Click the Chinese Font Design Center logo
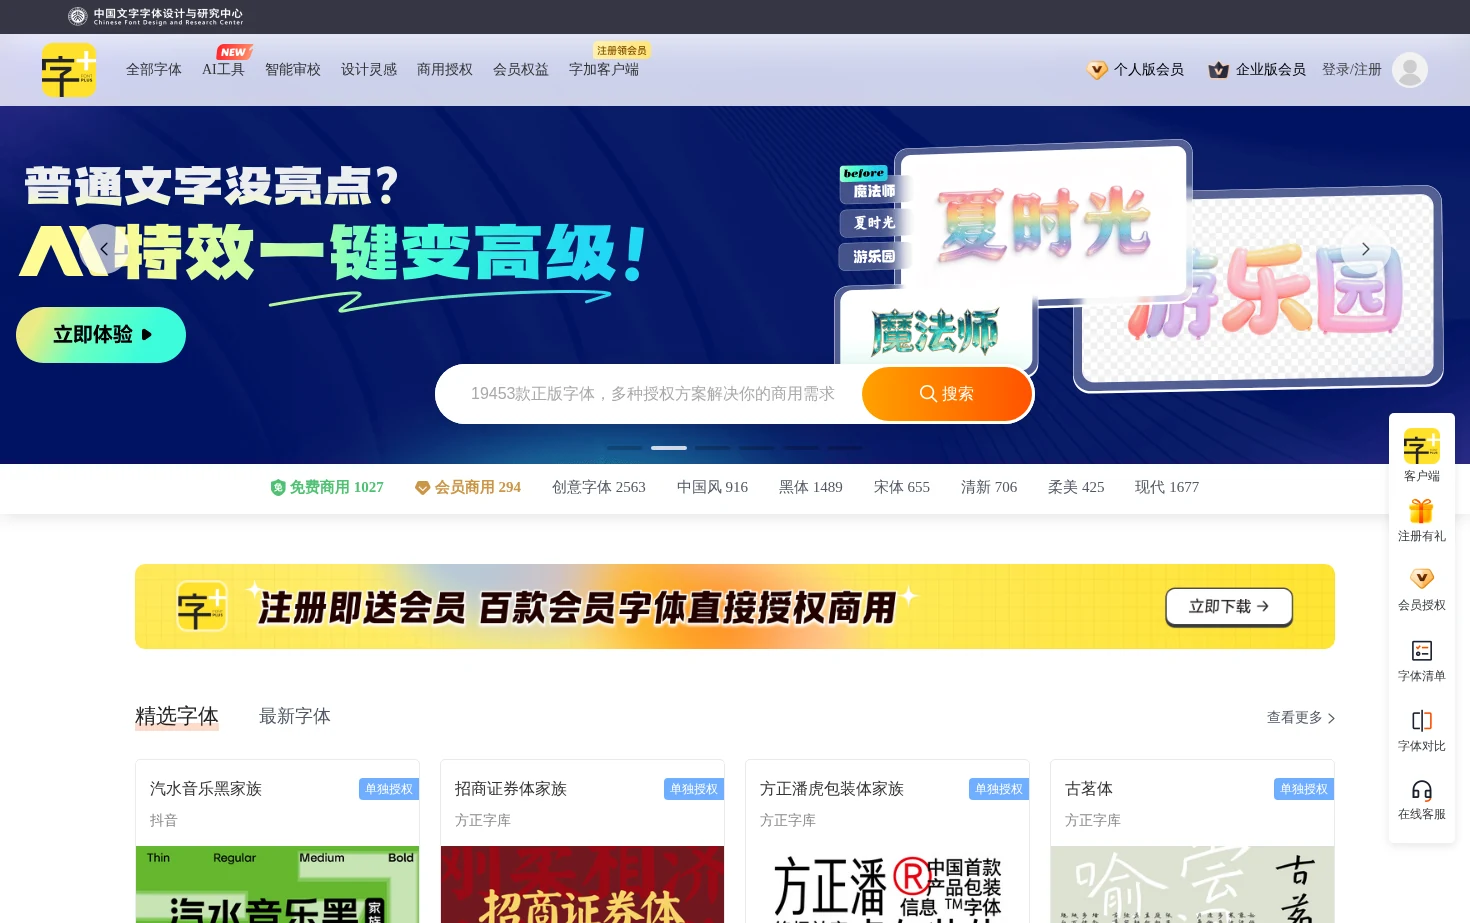 pyautogui.click(x=155, y=16)
